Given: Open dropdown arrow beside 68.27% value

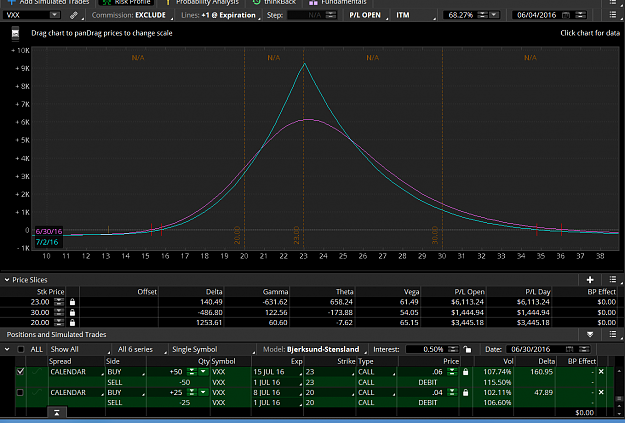Looking at the screenshot, I should point(494,15).
